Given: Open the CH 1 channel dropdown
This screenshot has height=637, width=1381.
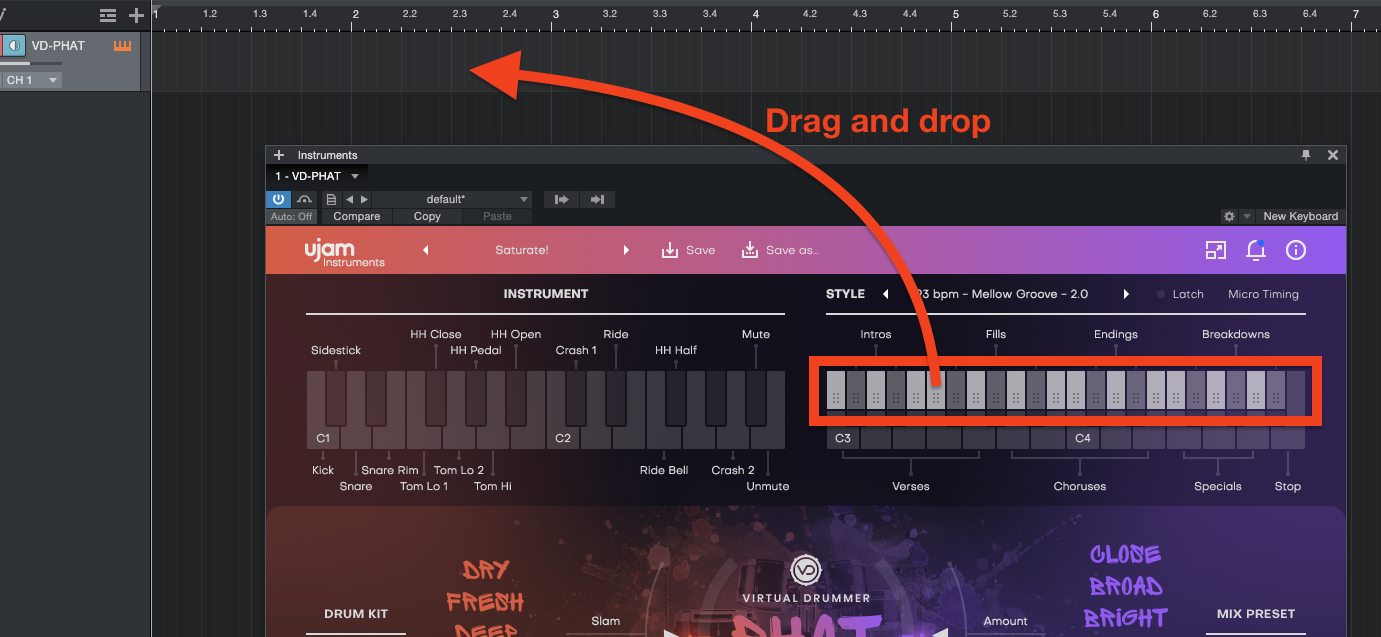Looking at the screenshot, I should tap(32, 80).
